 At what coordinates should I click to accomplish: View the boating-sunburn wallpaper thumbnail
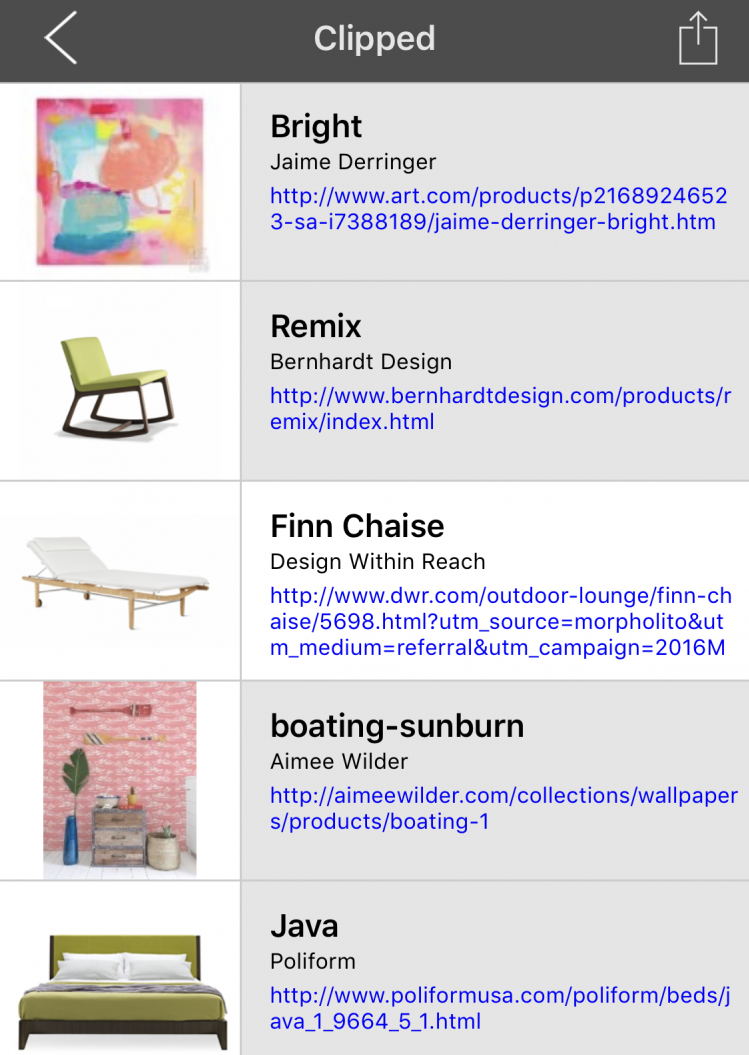pyautogui.click(x=120, y=780)
